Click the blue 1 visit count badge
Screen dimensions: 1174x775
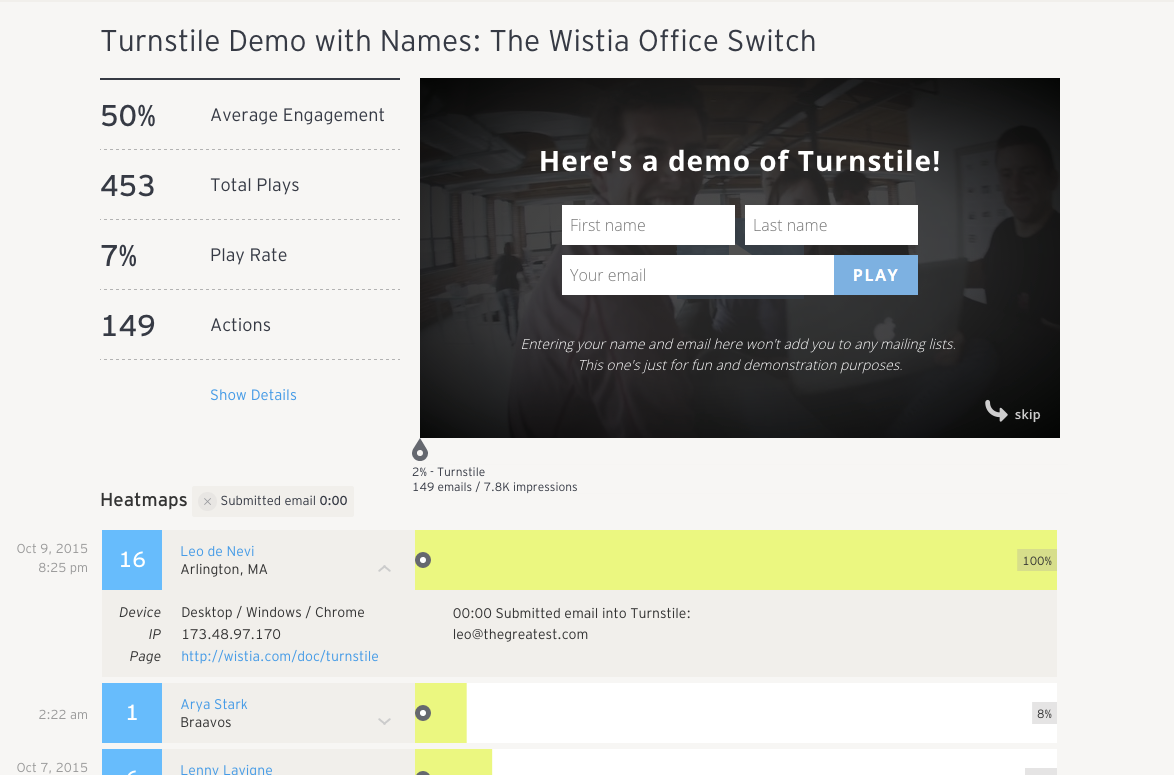tap(132, 713)
